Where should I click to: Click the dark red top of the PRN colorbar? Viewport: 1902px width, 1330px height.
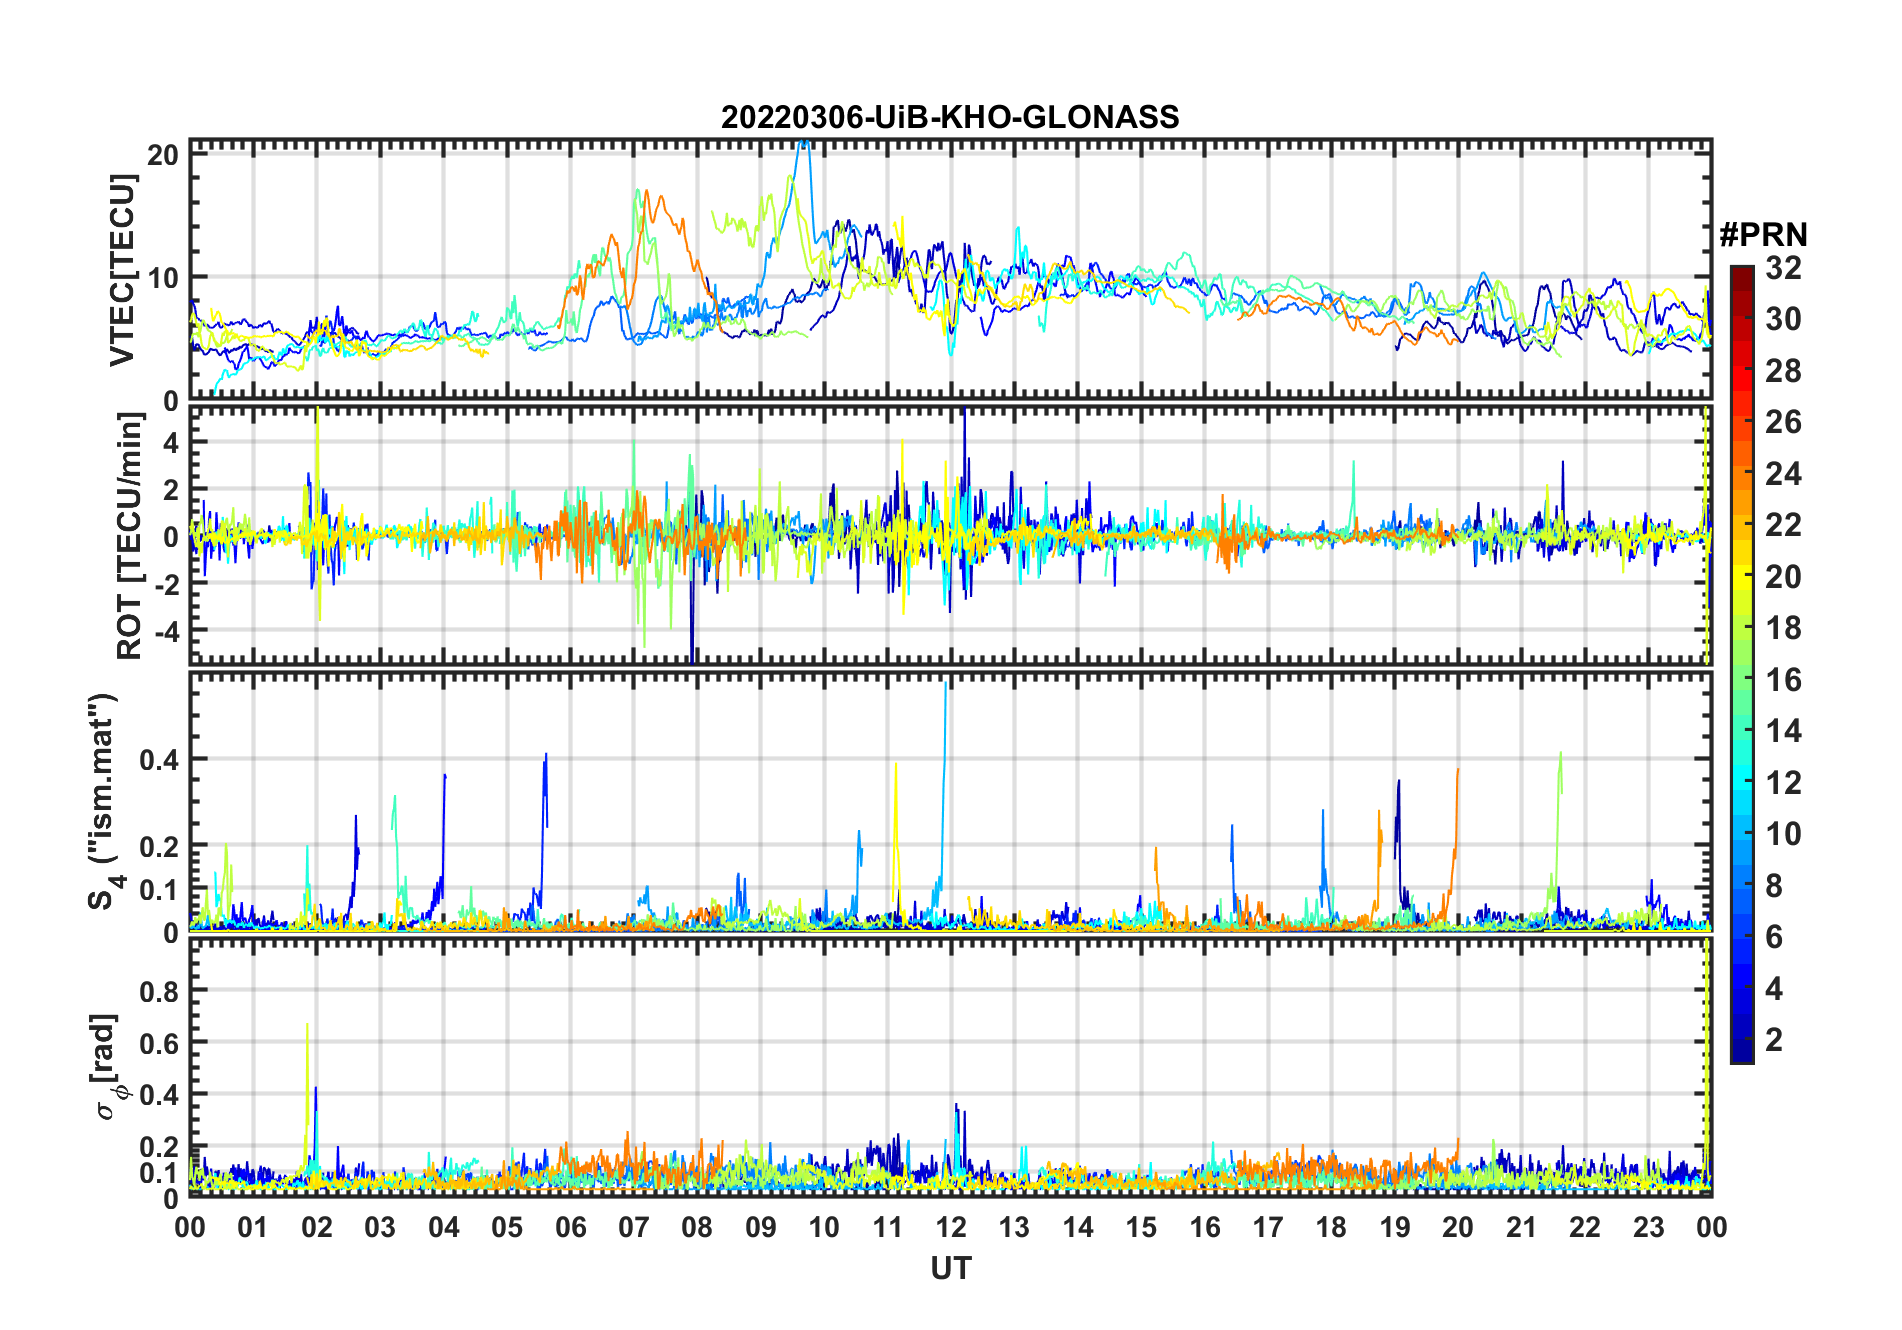[1741, 274]
